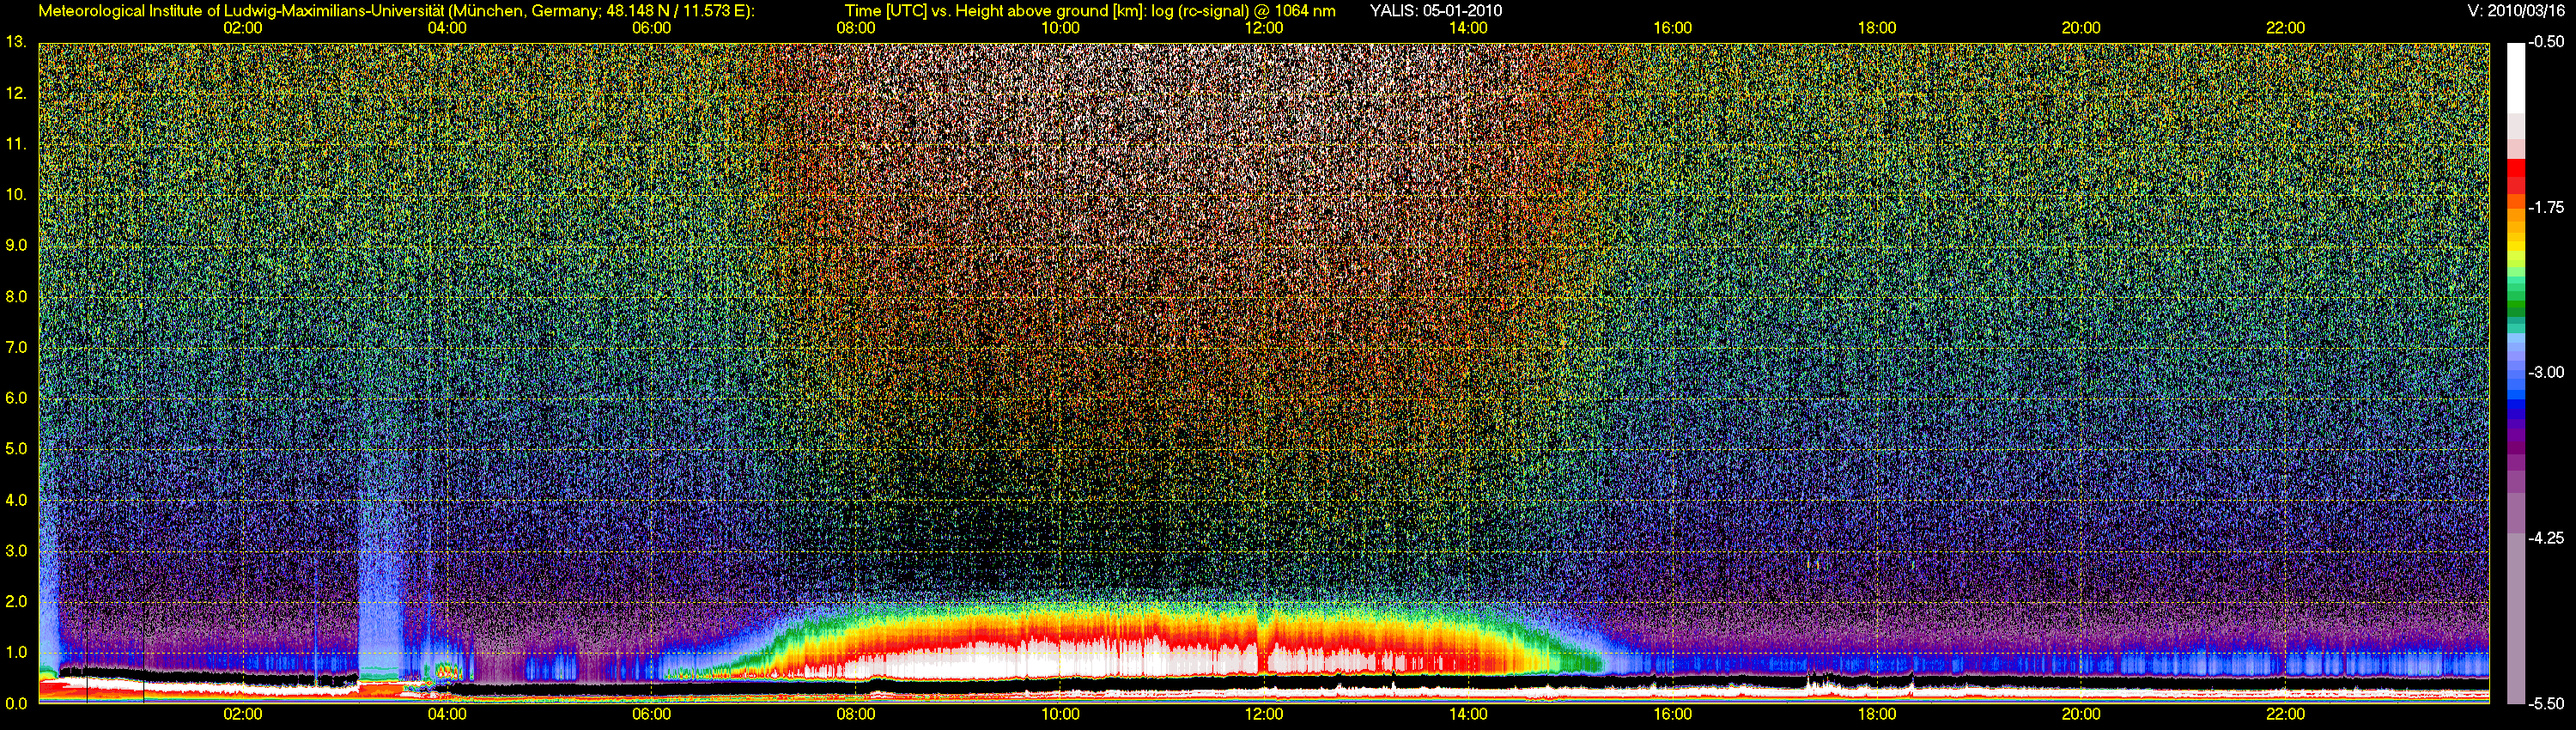Click the '1.0' height axis label
2576x730 pixels.
tap(16, 652)
